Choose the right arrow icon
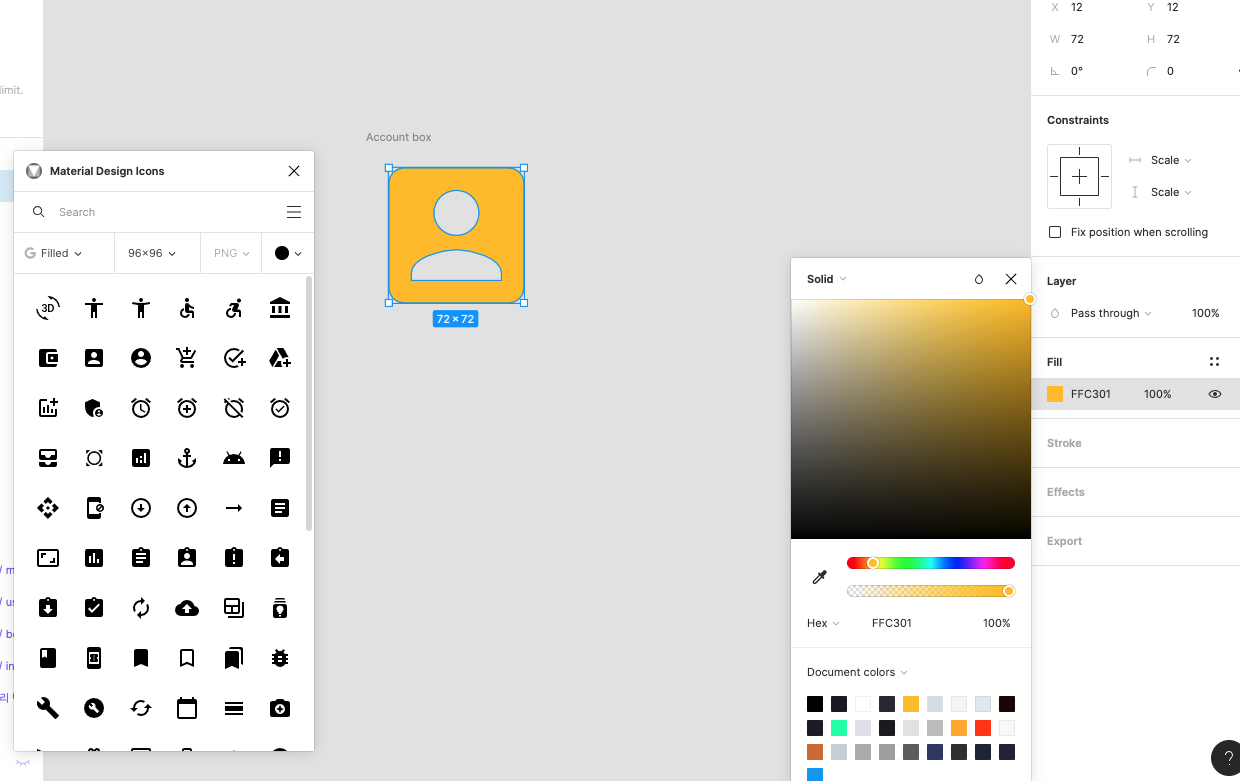Image resolution: width=1240 pixels, height=781 pixels. (234, 508)
